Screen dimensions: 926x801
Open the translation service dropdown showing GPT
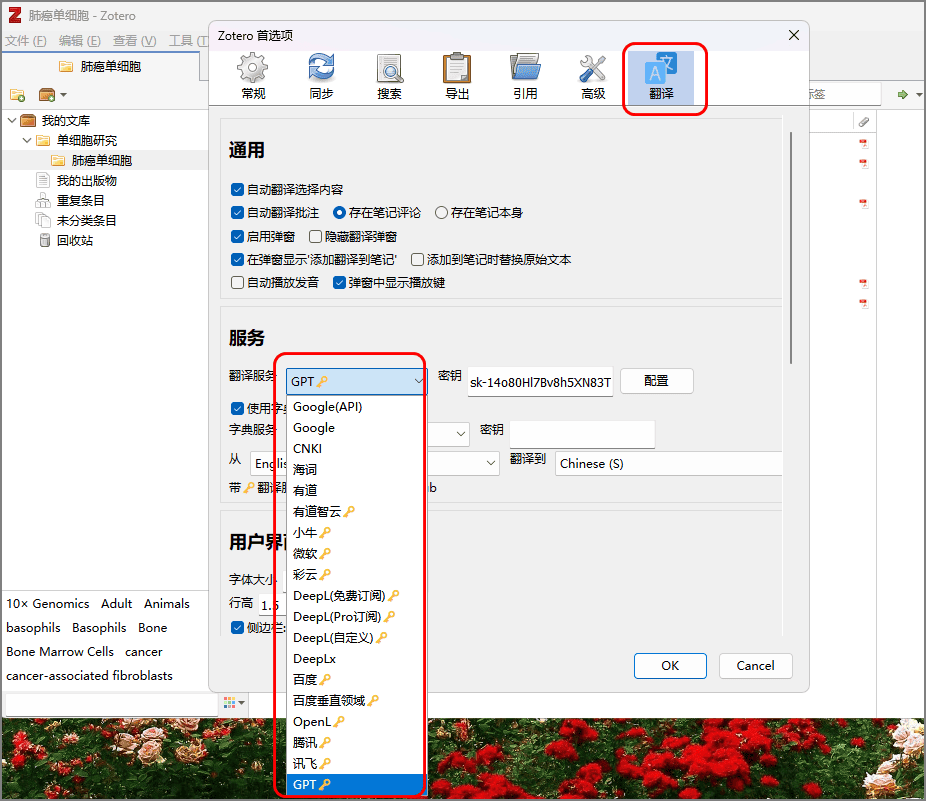pyautogui.click(x=355, y=381)
